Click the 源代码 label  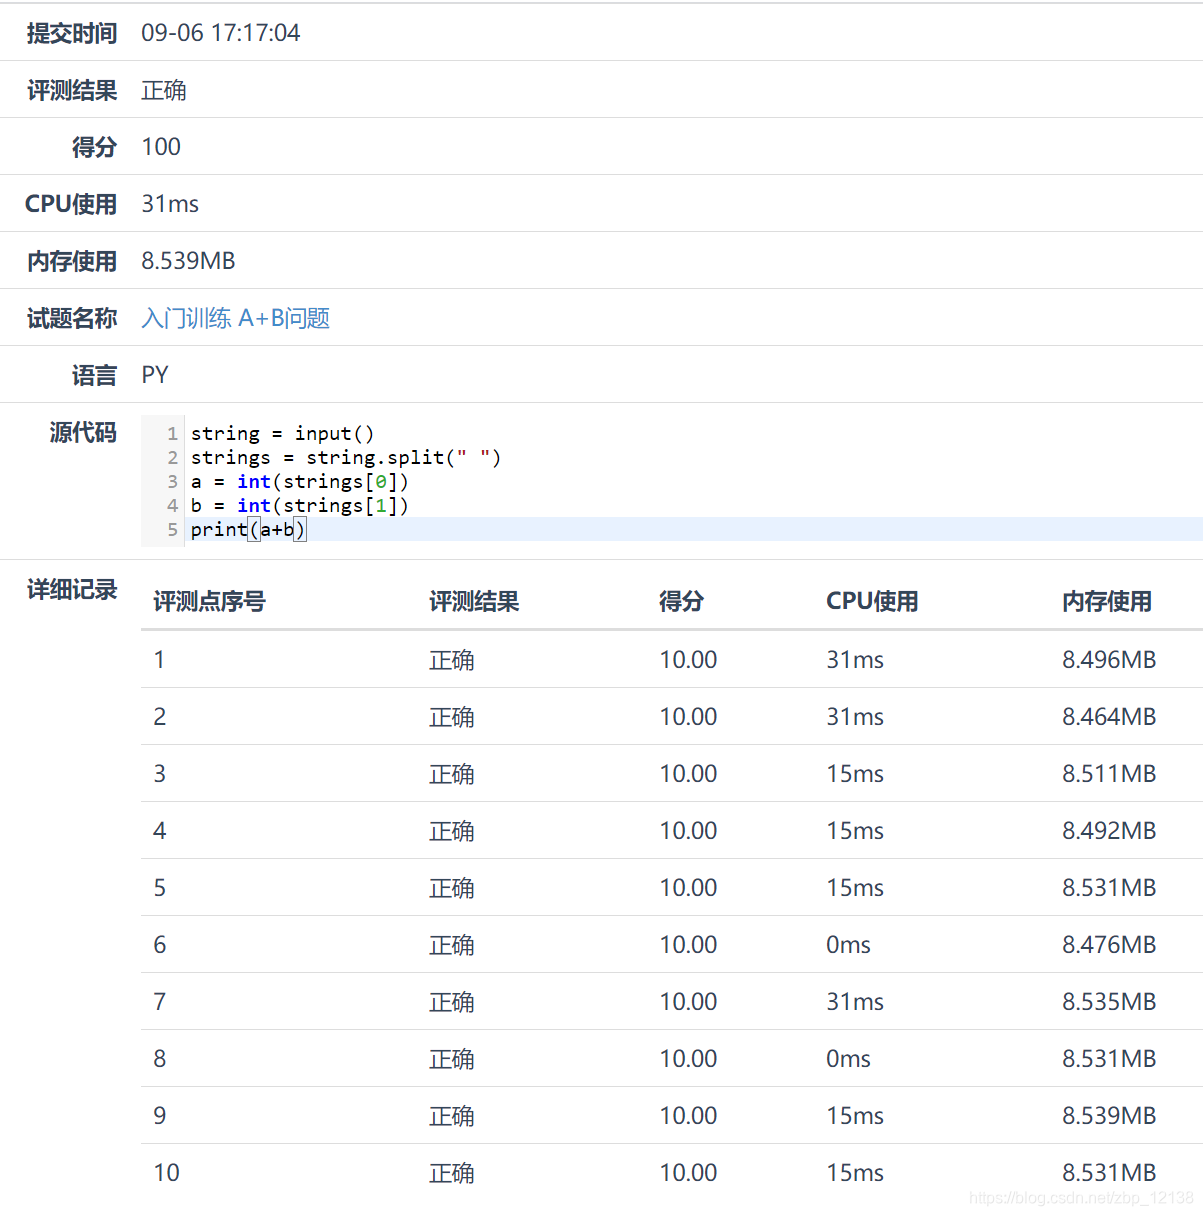(x=83, y=432)
